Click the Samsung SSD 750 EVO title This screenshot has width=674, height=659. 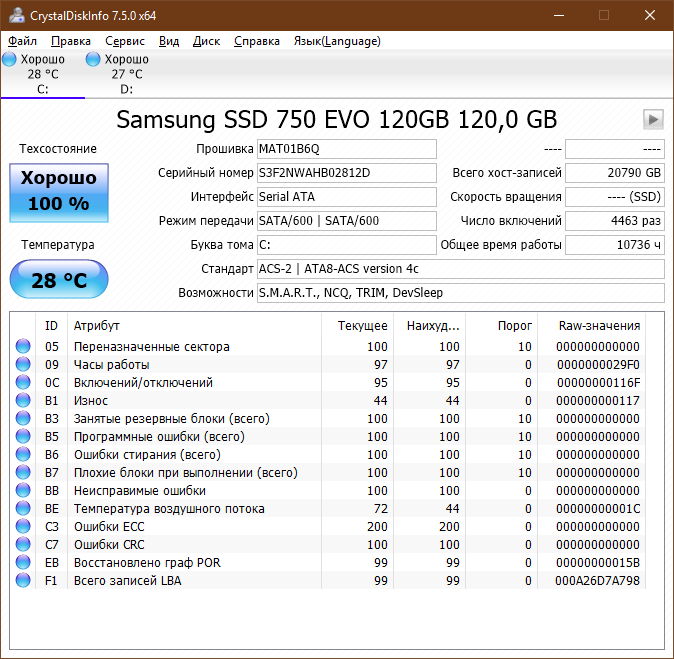pyautogui.click(x=337, y=120)
